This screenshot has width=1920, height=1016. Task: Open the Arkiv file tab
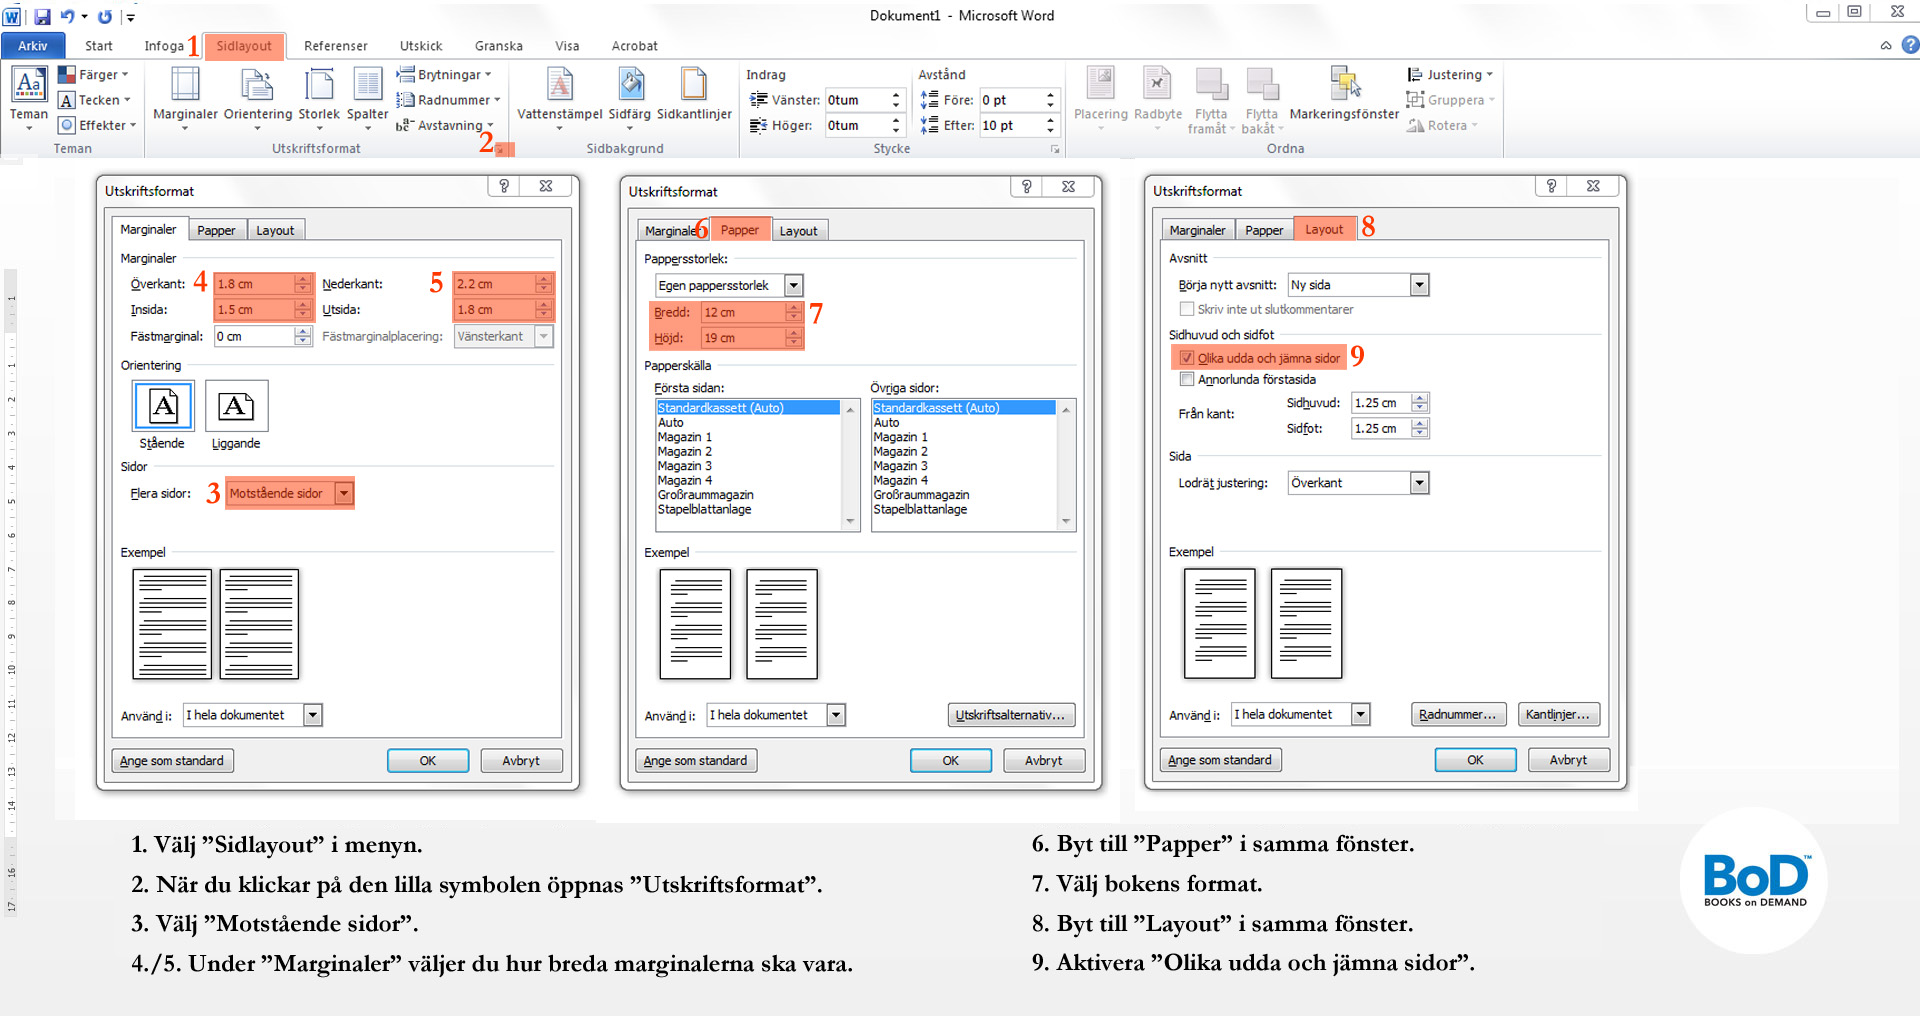(x=32, y=45)
